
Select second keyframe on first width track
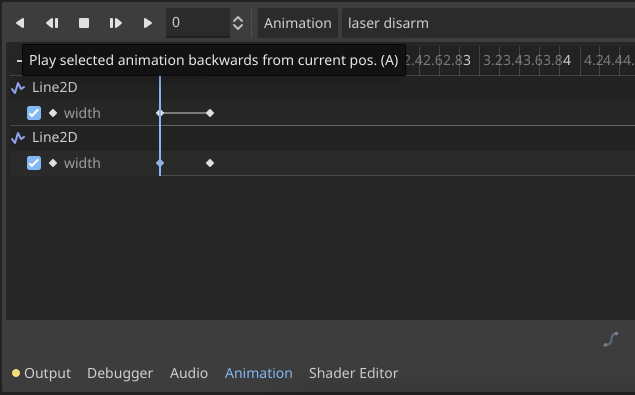click(x=210, y=113)
